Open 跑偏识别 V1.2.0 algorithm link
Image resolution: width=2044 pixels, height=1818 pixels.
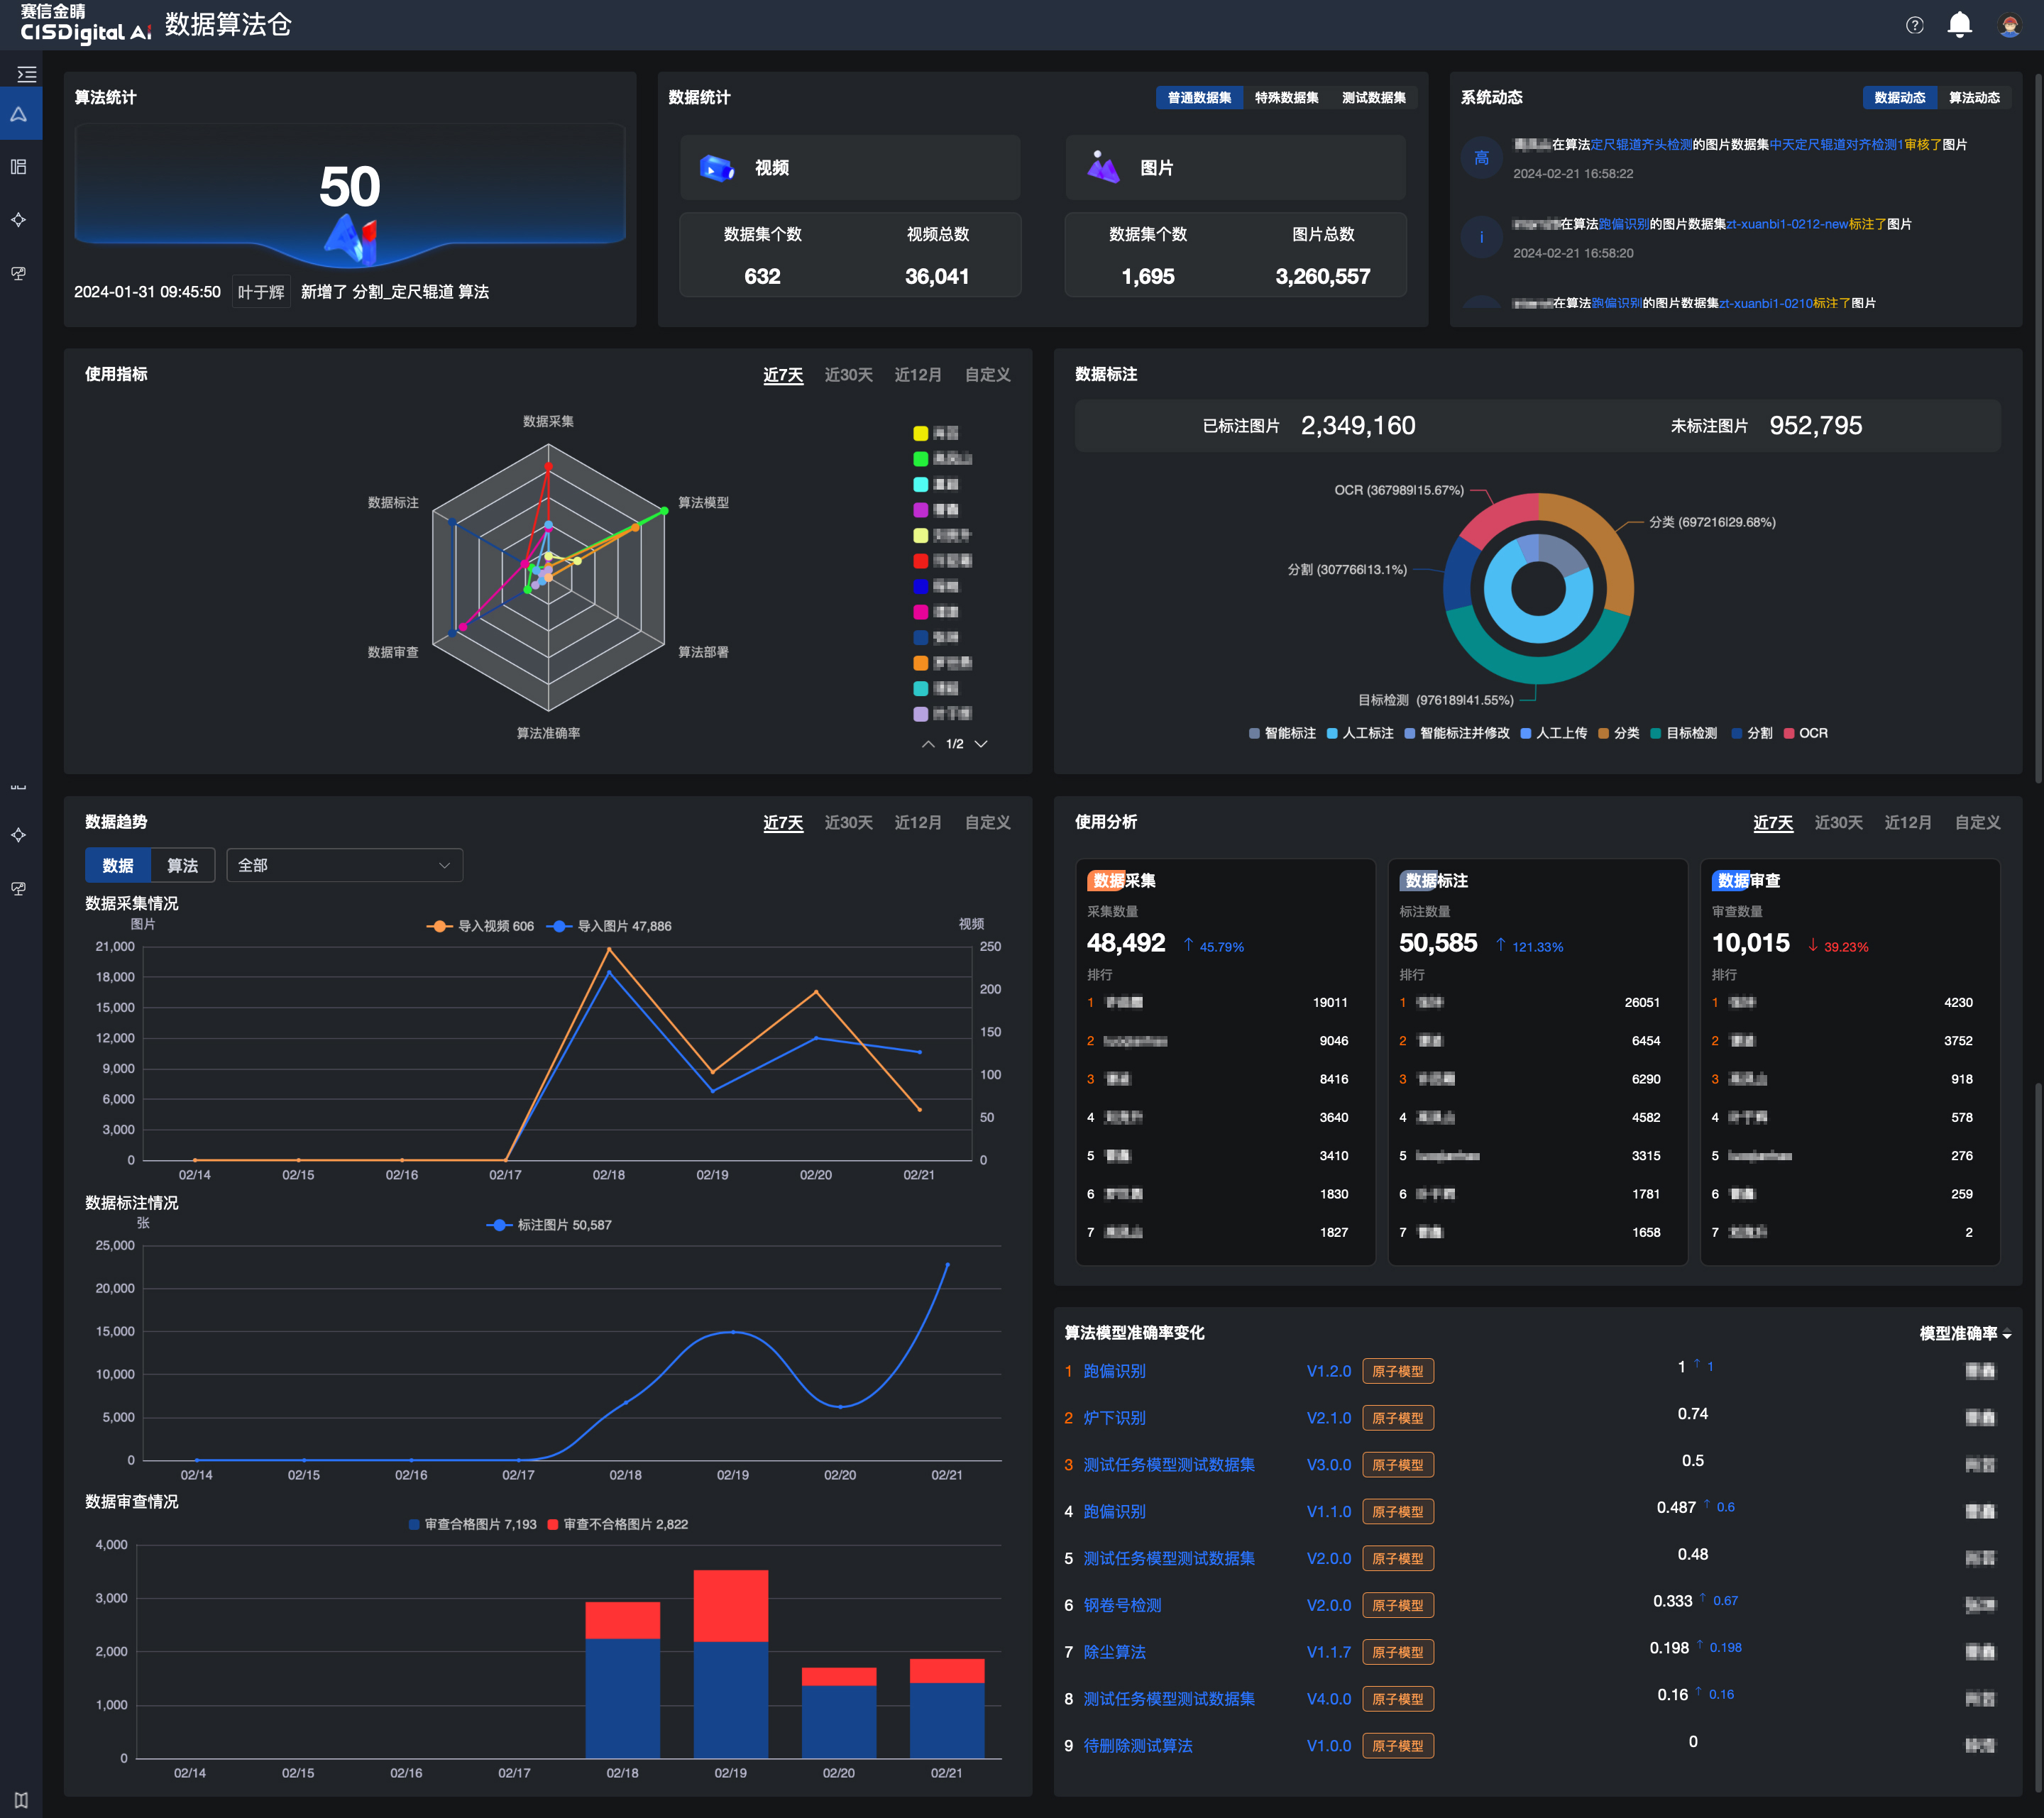point(1115,1371)
